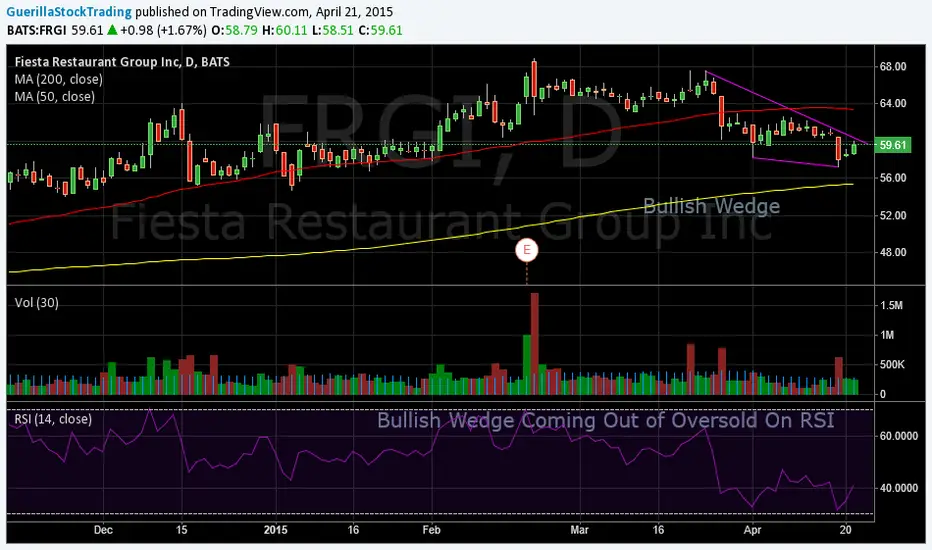The width and height of the screenshot is (932, 550).
Task: Click the Bullish Wedge annotation text
Action: point(711,206)
